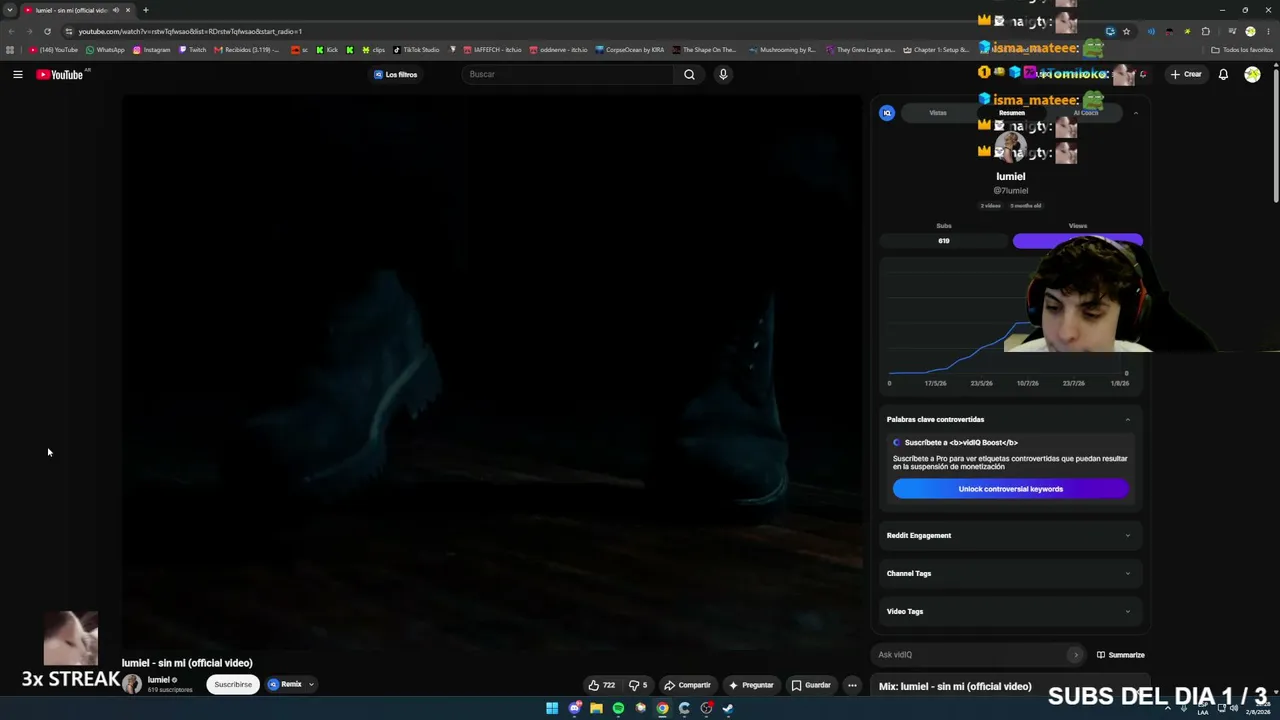Open the Instagram bookmark
The width and height of the screenshot is (1280, 720).
(x=152, y=50)
